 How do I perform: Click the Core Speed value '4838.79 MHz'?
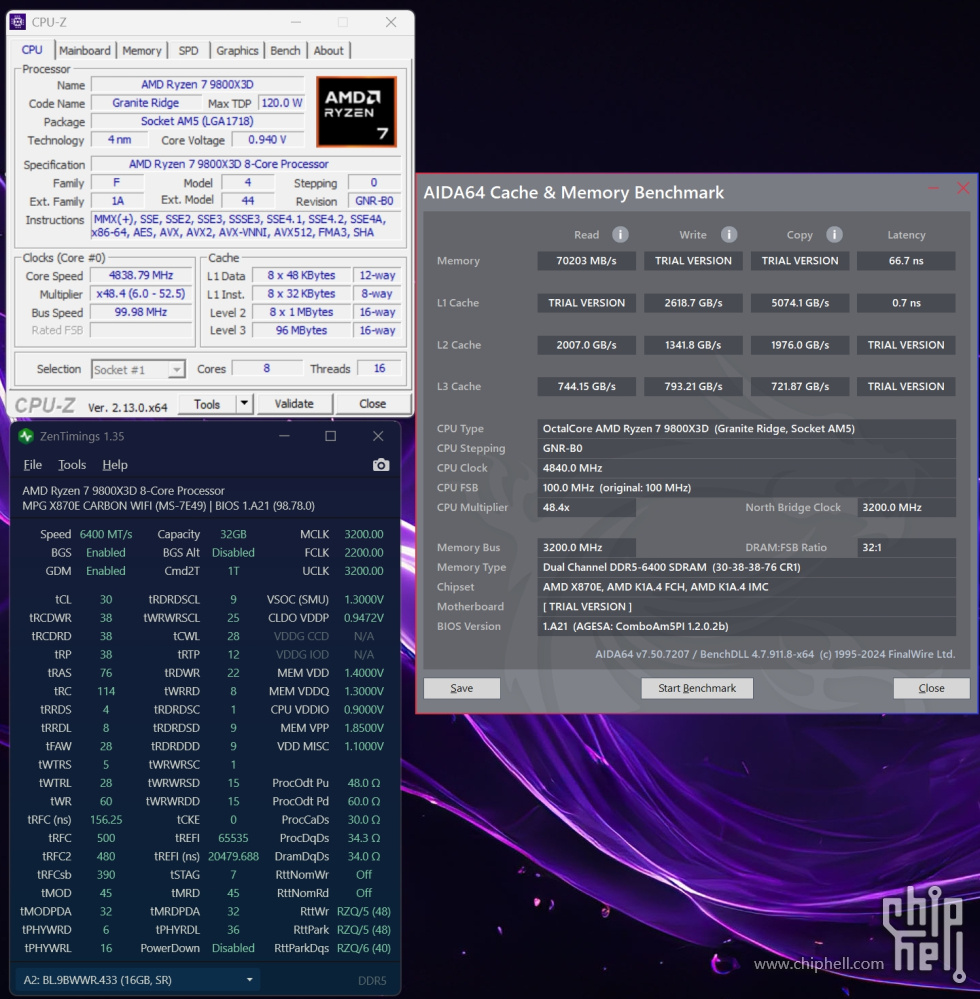141,275
